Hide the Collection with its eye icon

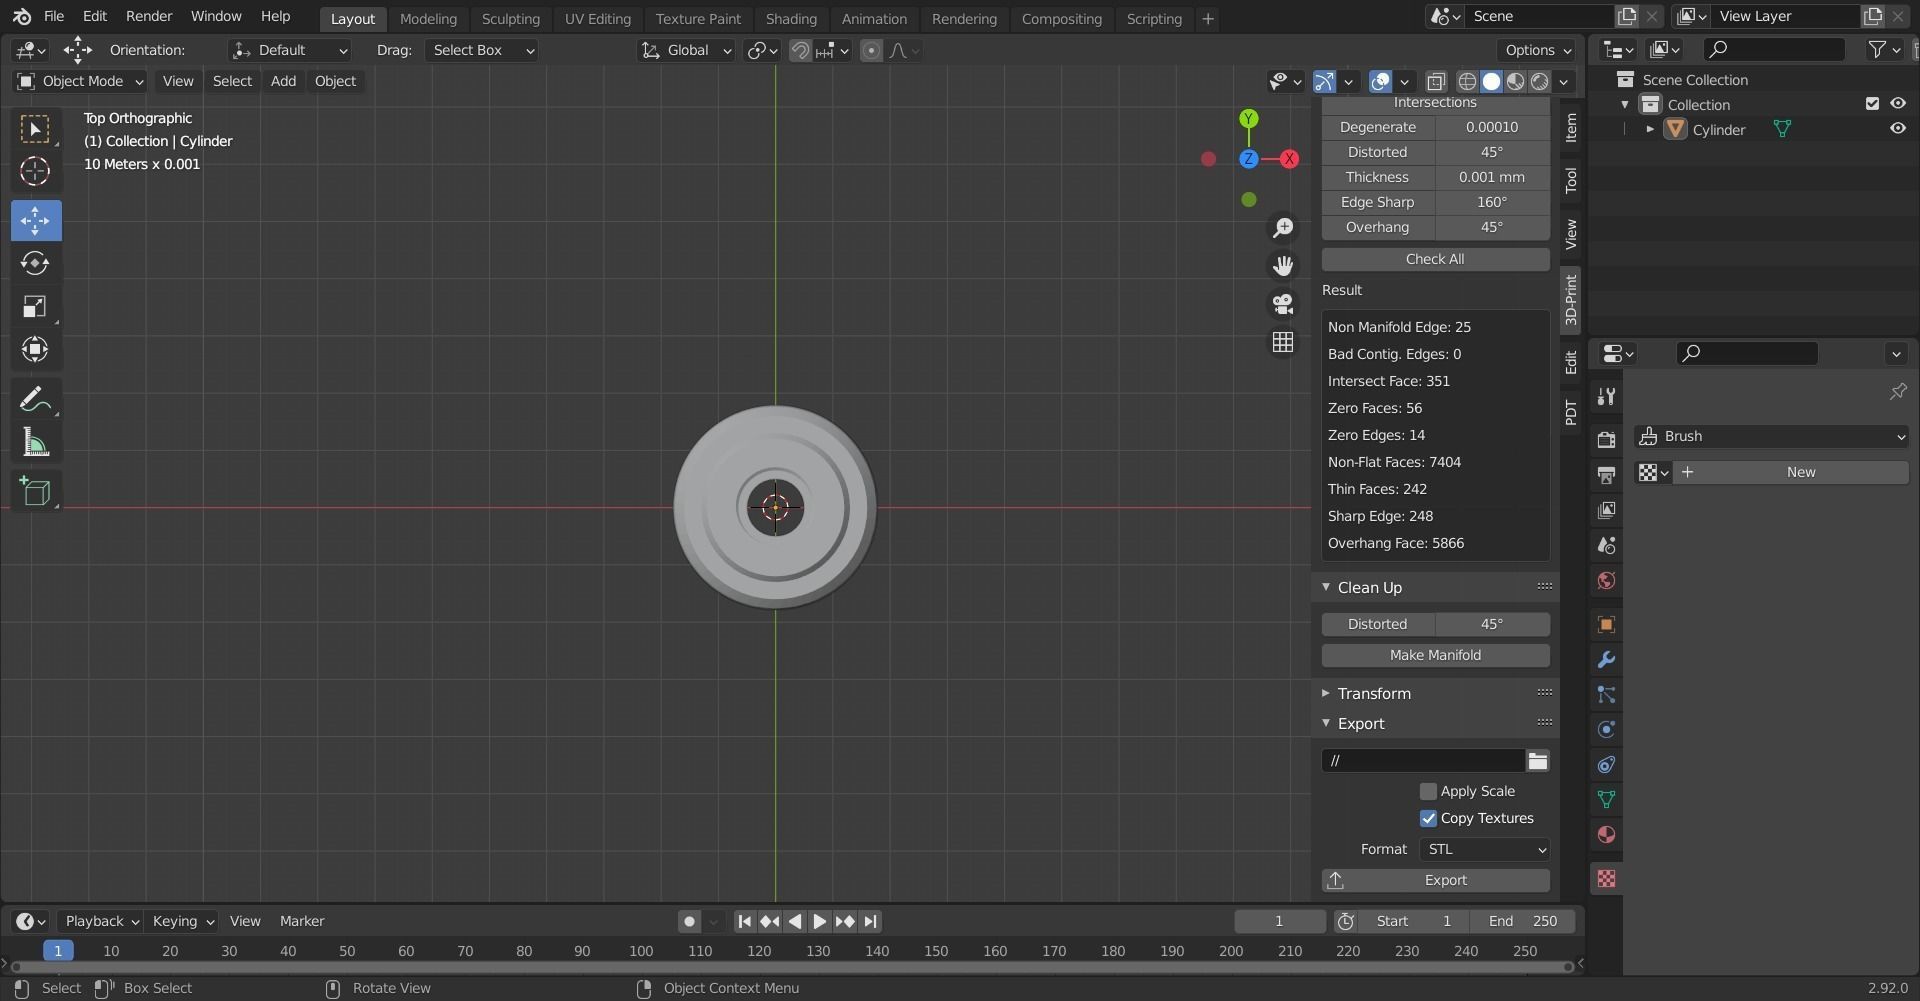1897,103
